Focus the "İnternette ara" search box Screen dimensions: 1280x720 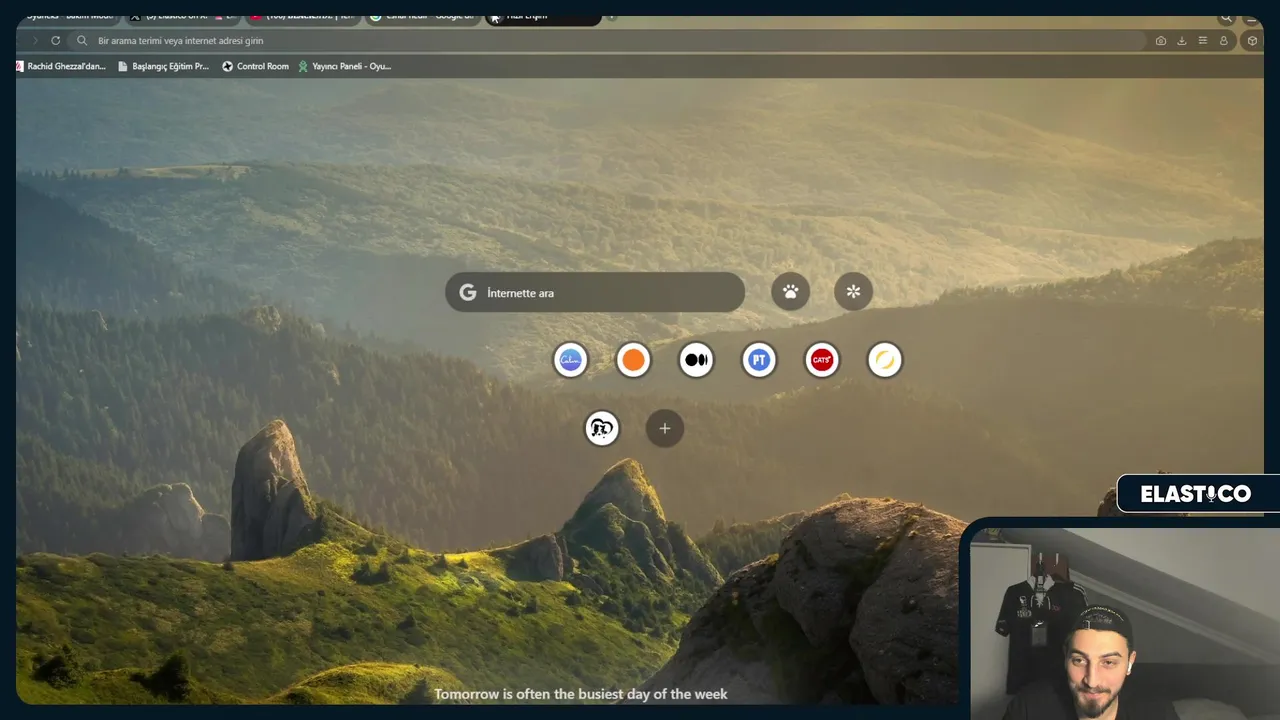(x=595, y=292)
